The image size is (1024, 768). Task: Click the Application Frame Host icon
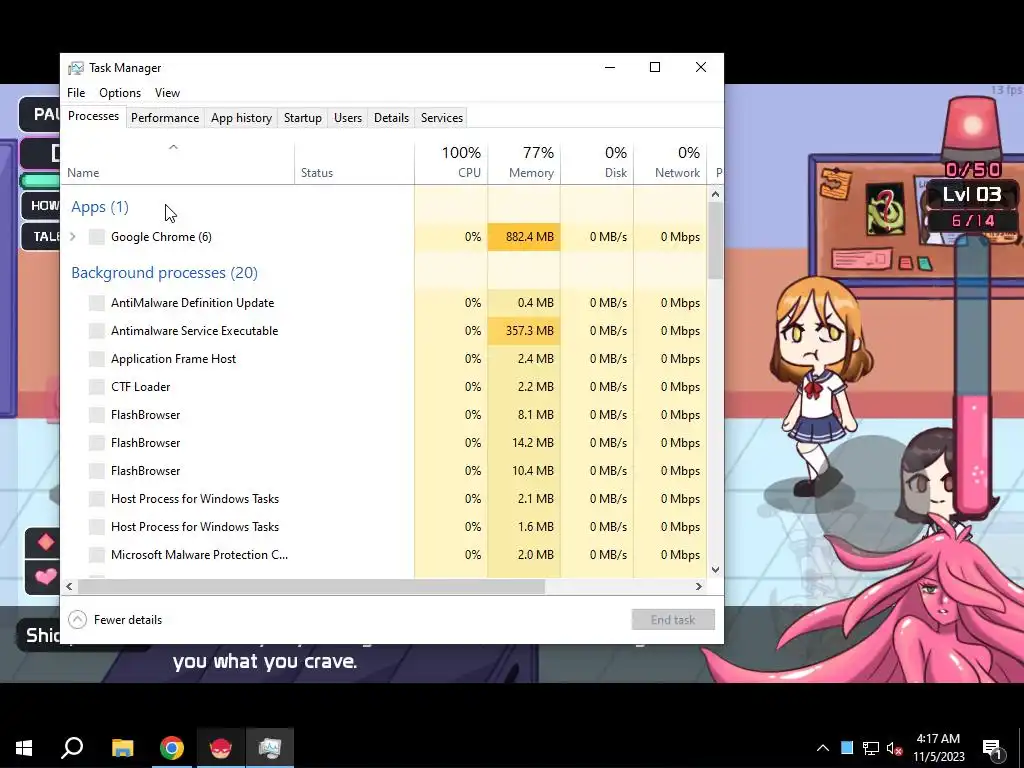[97, 359]
